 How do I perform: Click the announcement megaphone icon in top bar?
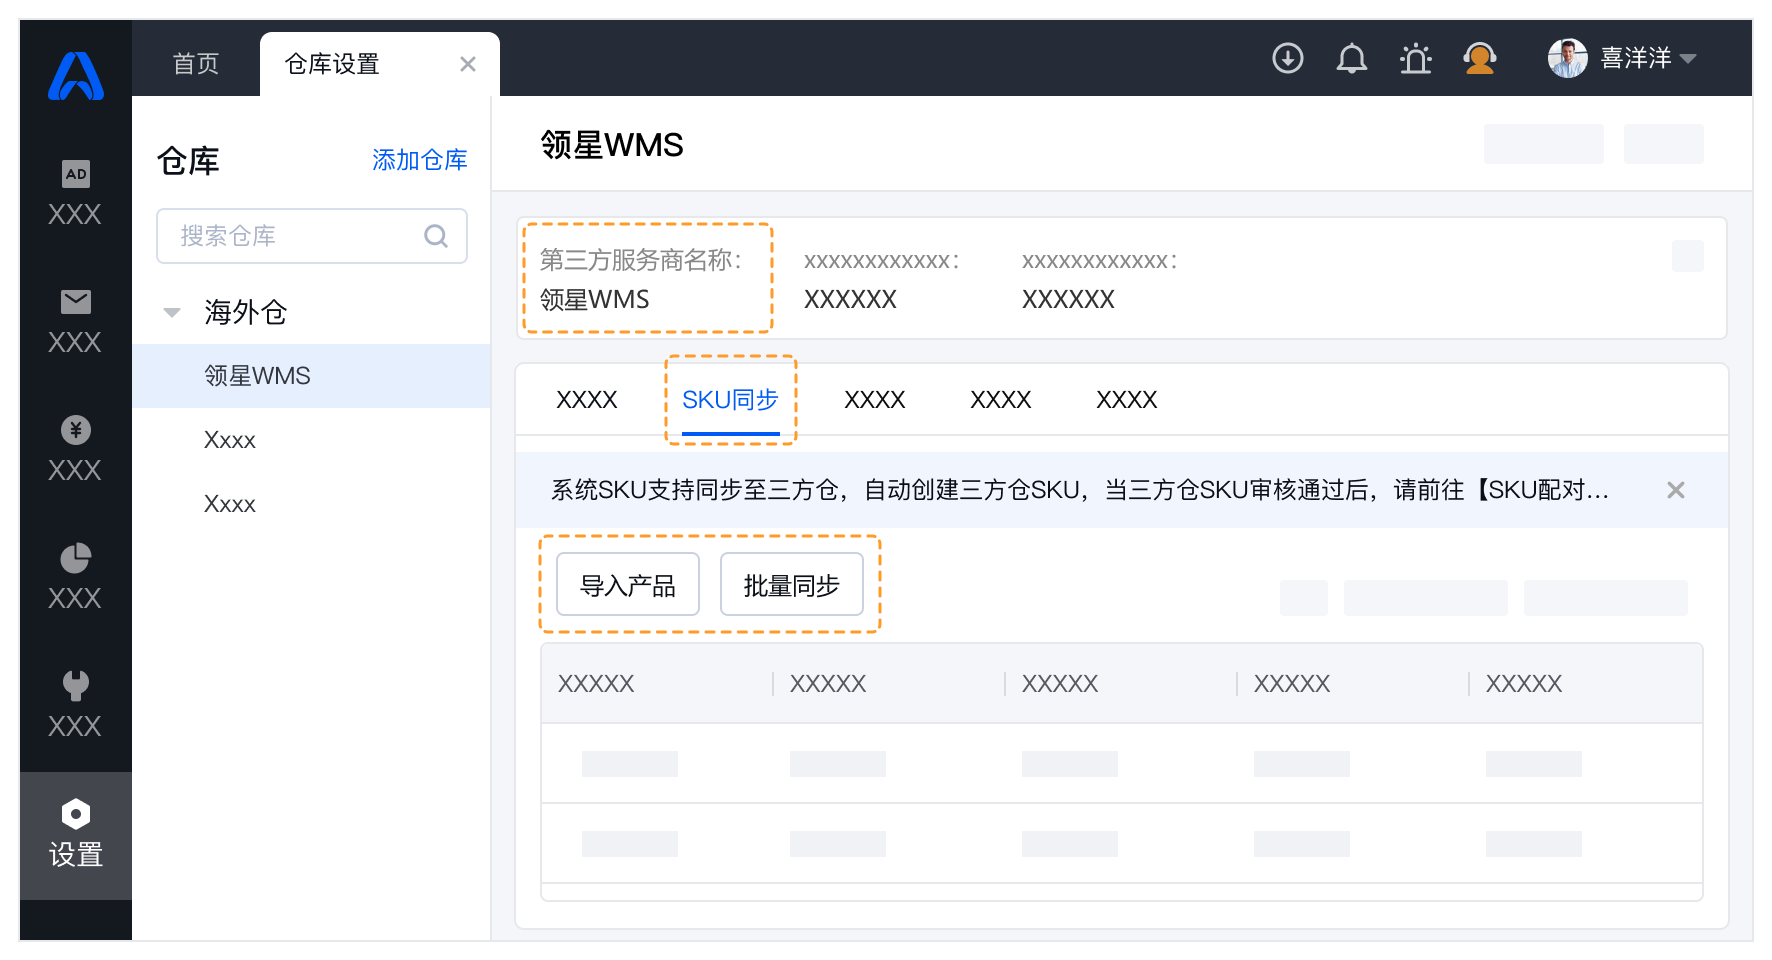click(1415, 58)
